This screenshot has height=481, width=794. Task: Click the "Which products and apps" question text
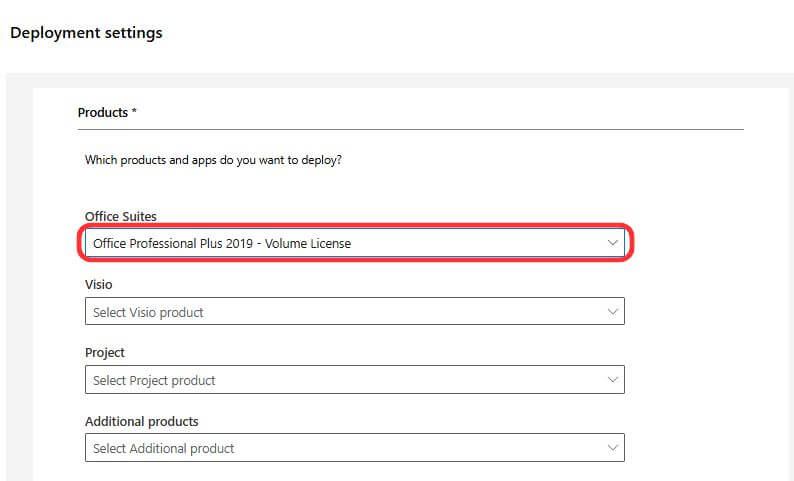point(213,159)
